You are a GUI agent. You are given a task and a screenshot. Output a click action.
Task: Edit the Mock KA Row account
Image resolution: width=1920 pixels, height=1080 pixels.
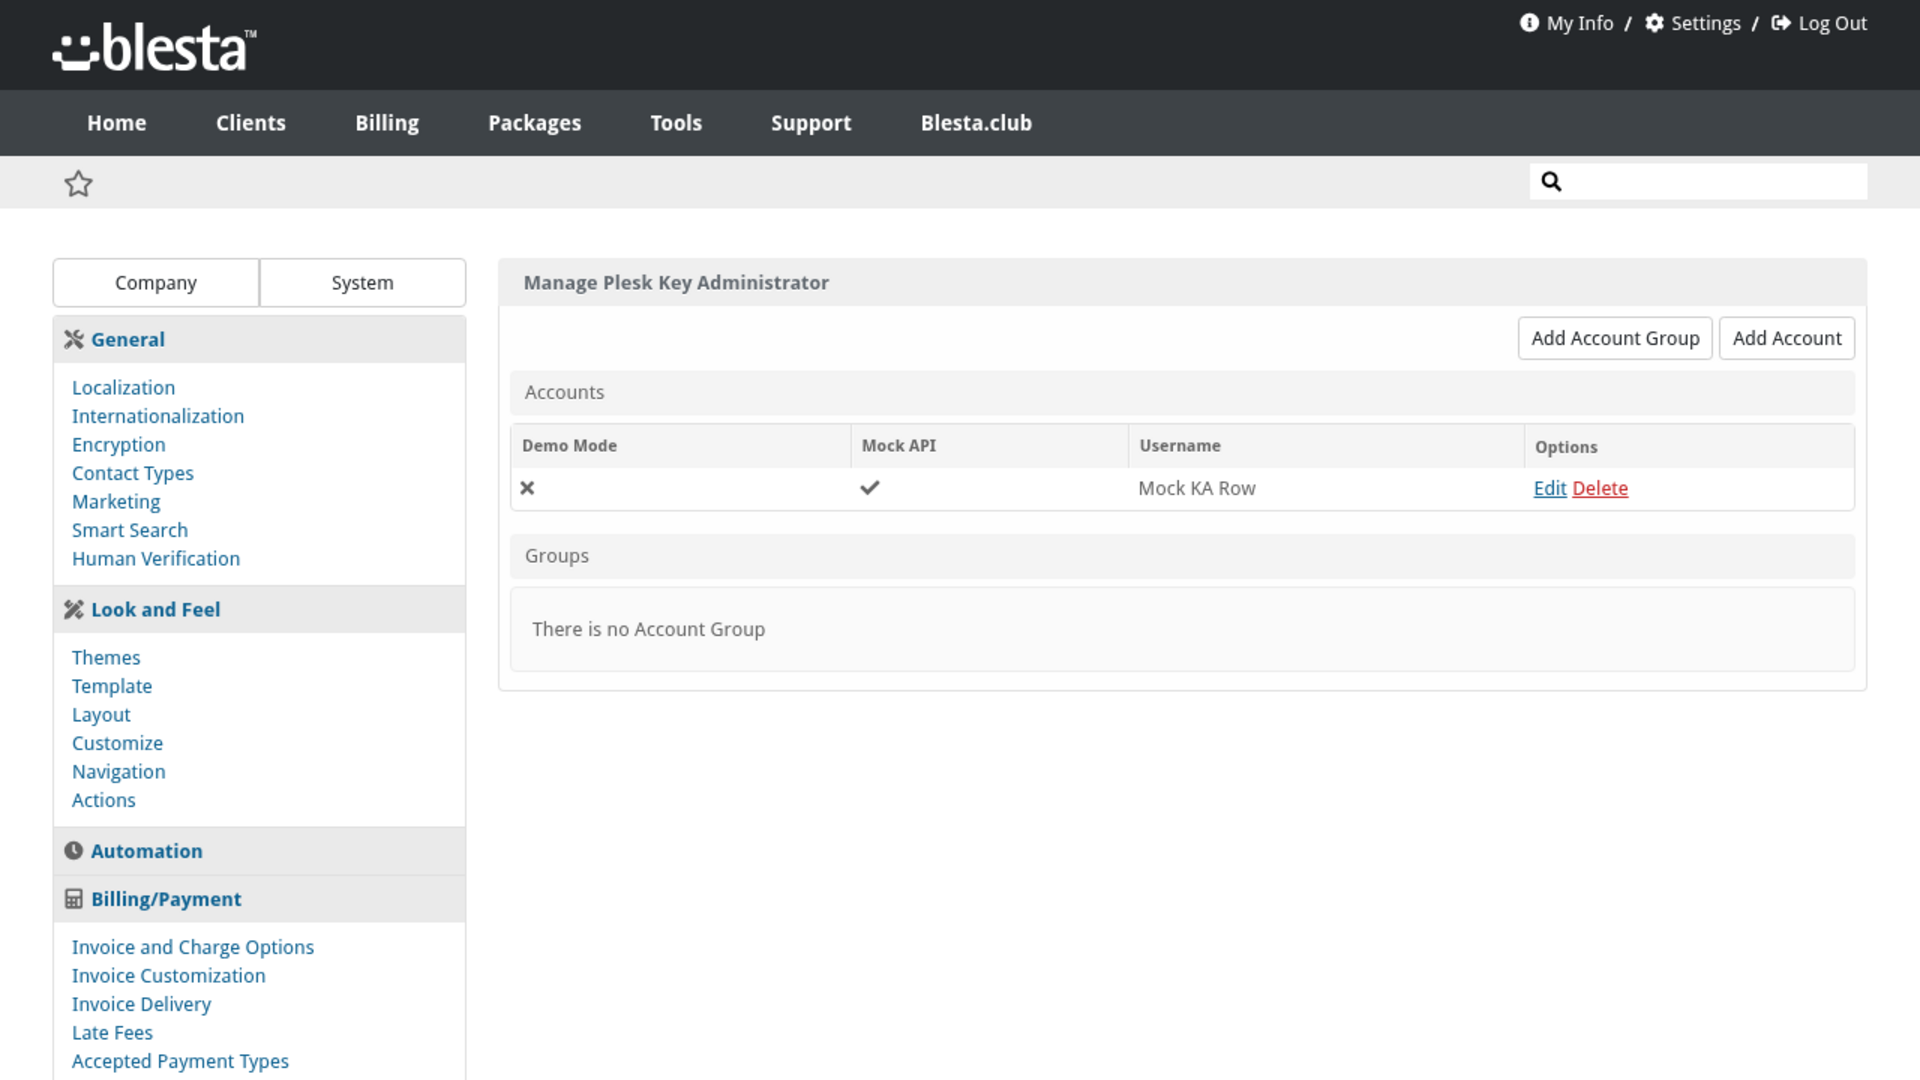[1550, 488]
